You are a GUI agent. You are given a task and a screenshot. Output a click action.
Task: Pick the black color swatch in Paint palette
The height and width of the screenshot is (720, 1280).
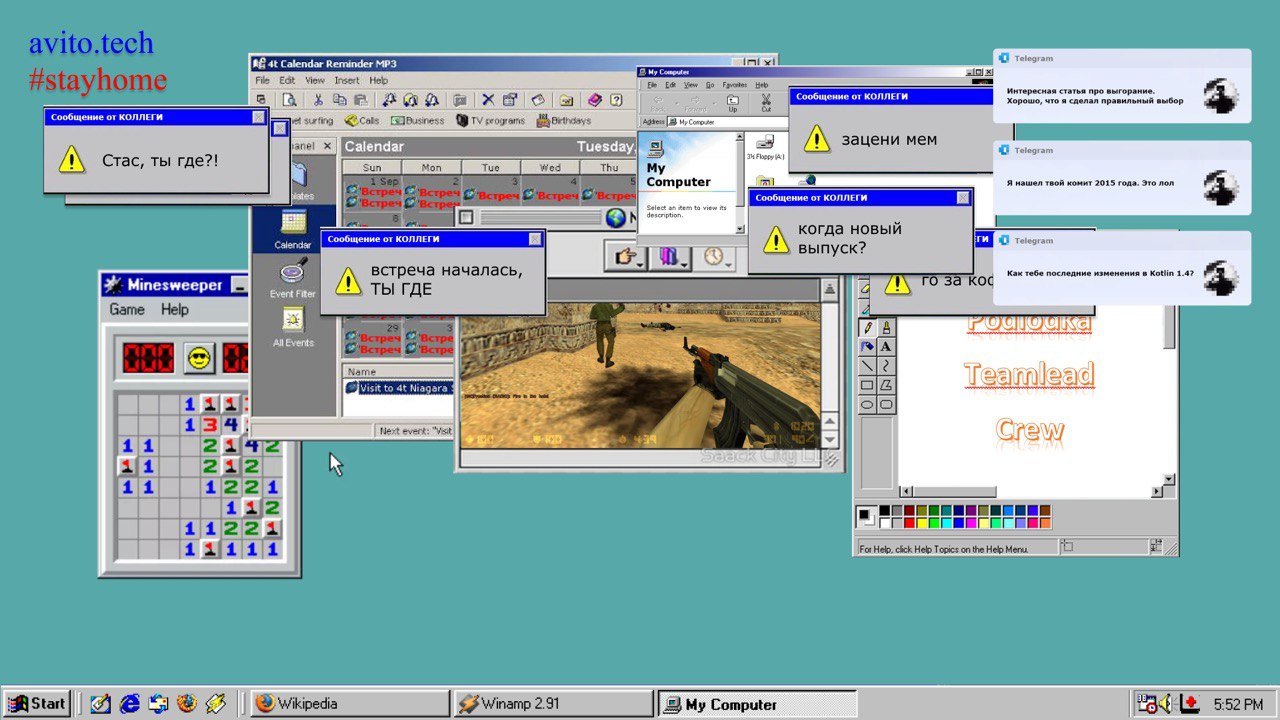884,511
